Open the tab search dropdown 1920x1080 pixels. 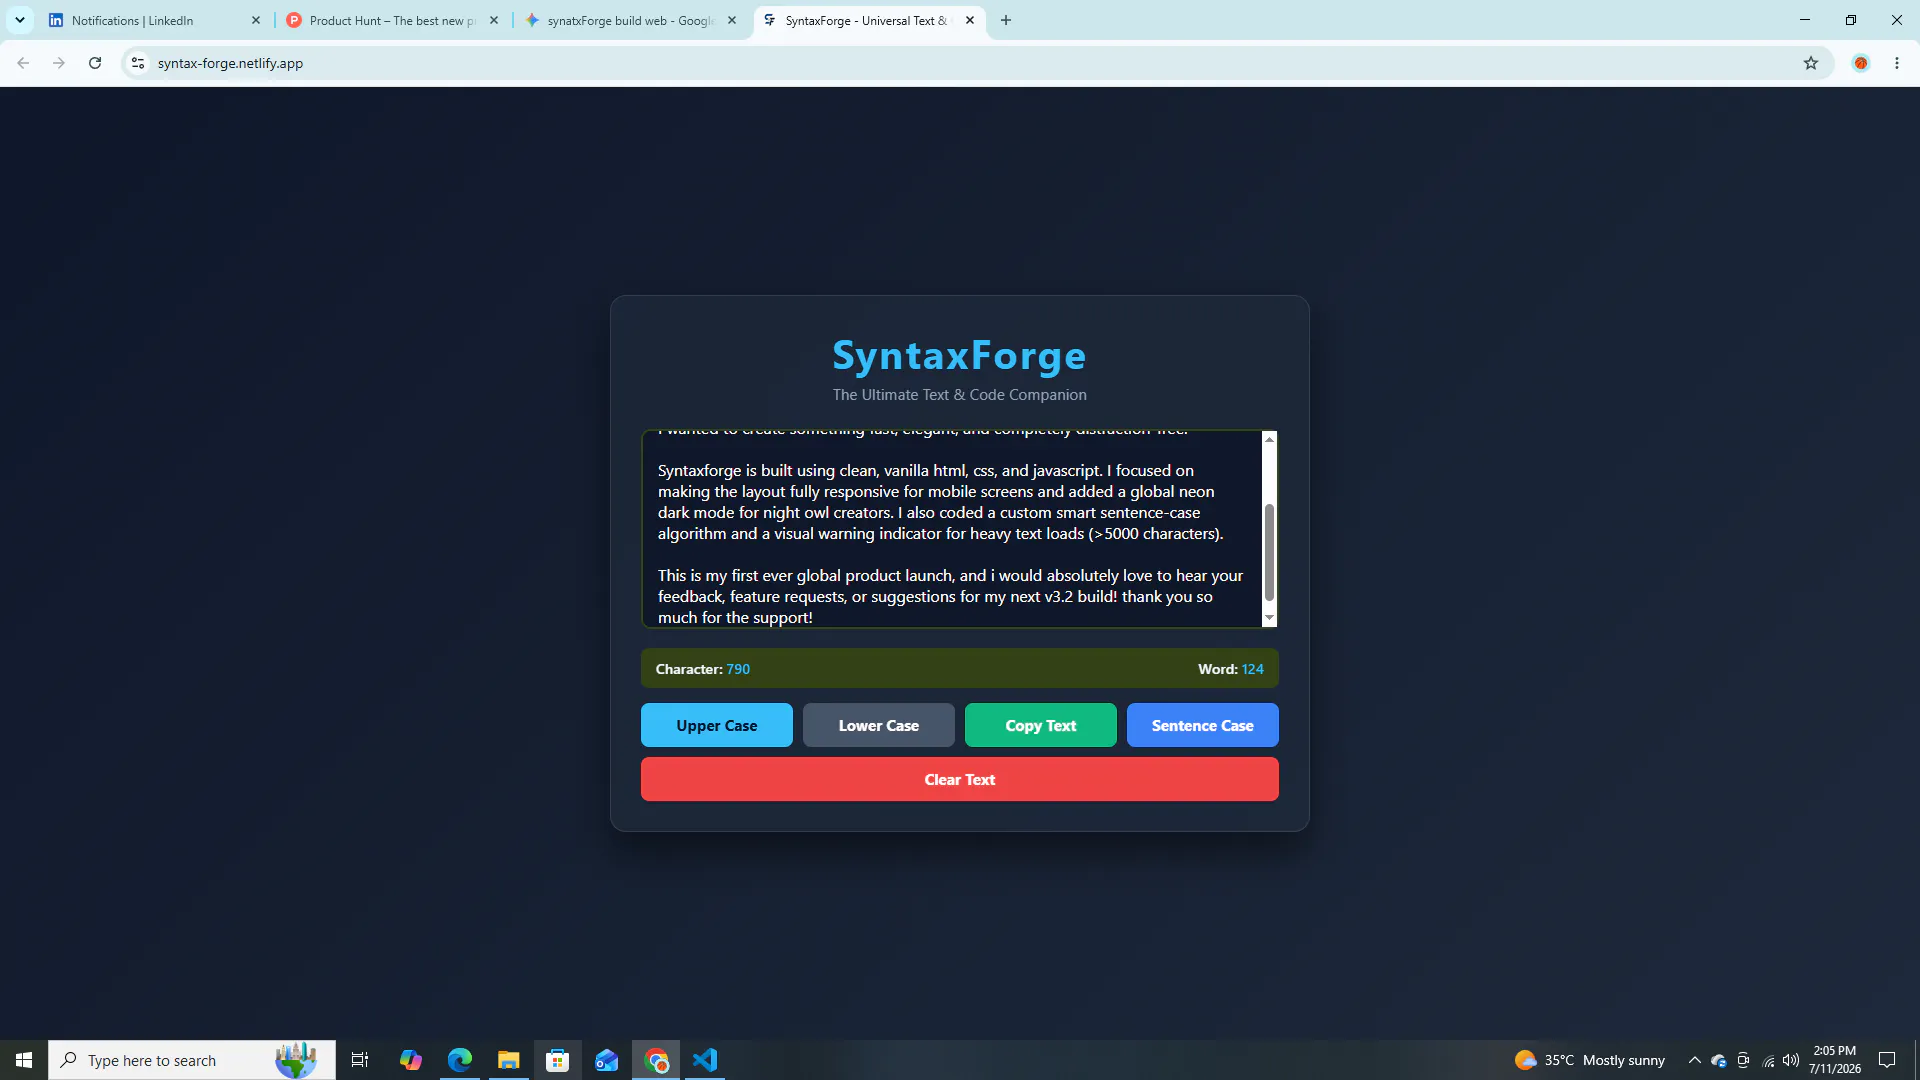(x=19, y=20)
